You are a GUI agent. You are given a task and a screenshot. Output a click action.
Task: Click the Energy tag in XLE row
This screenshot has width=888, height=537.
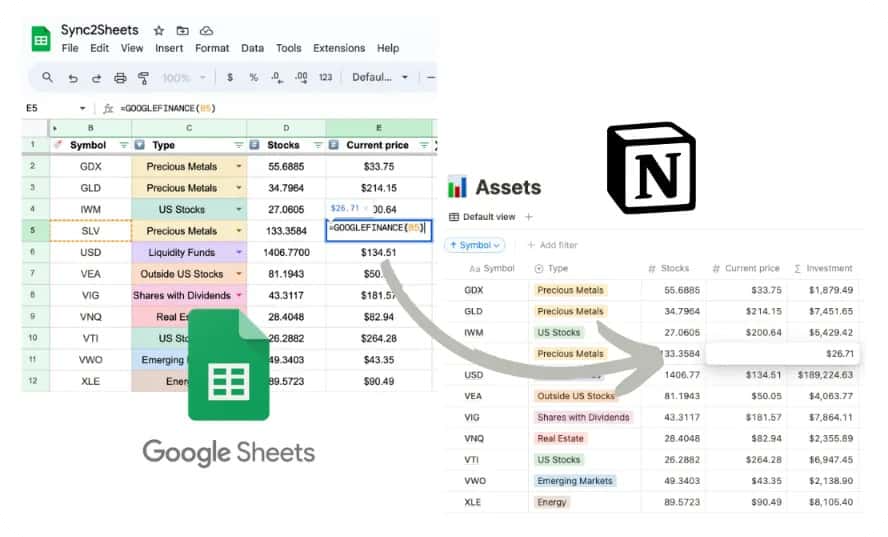[552, 502]
